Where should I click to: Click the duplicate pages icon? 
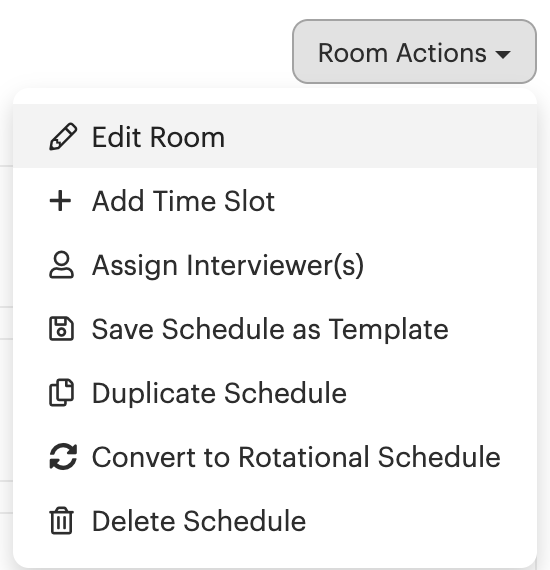click(x=61, y=393)
